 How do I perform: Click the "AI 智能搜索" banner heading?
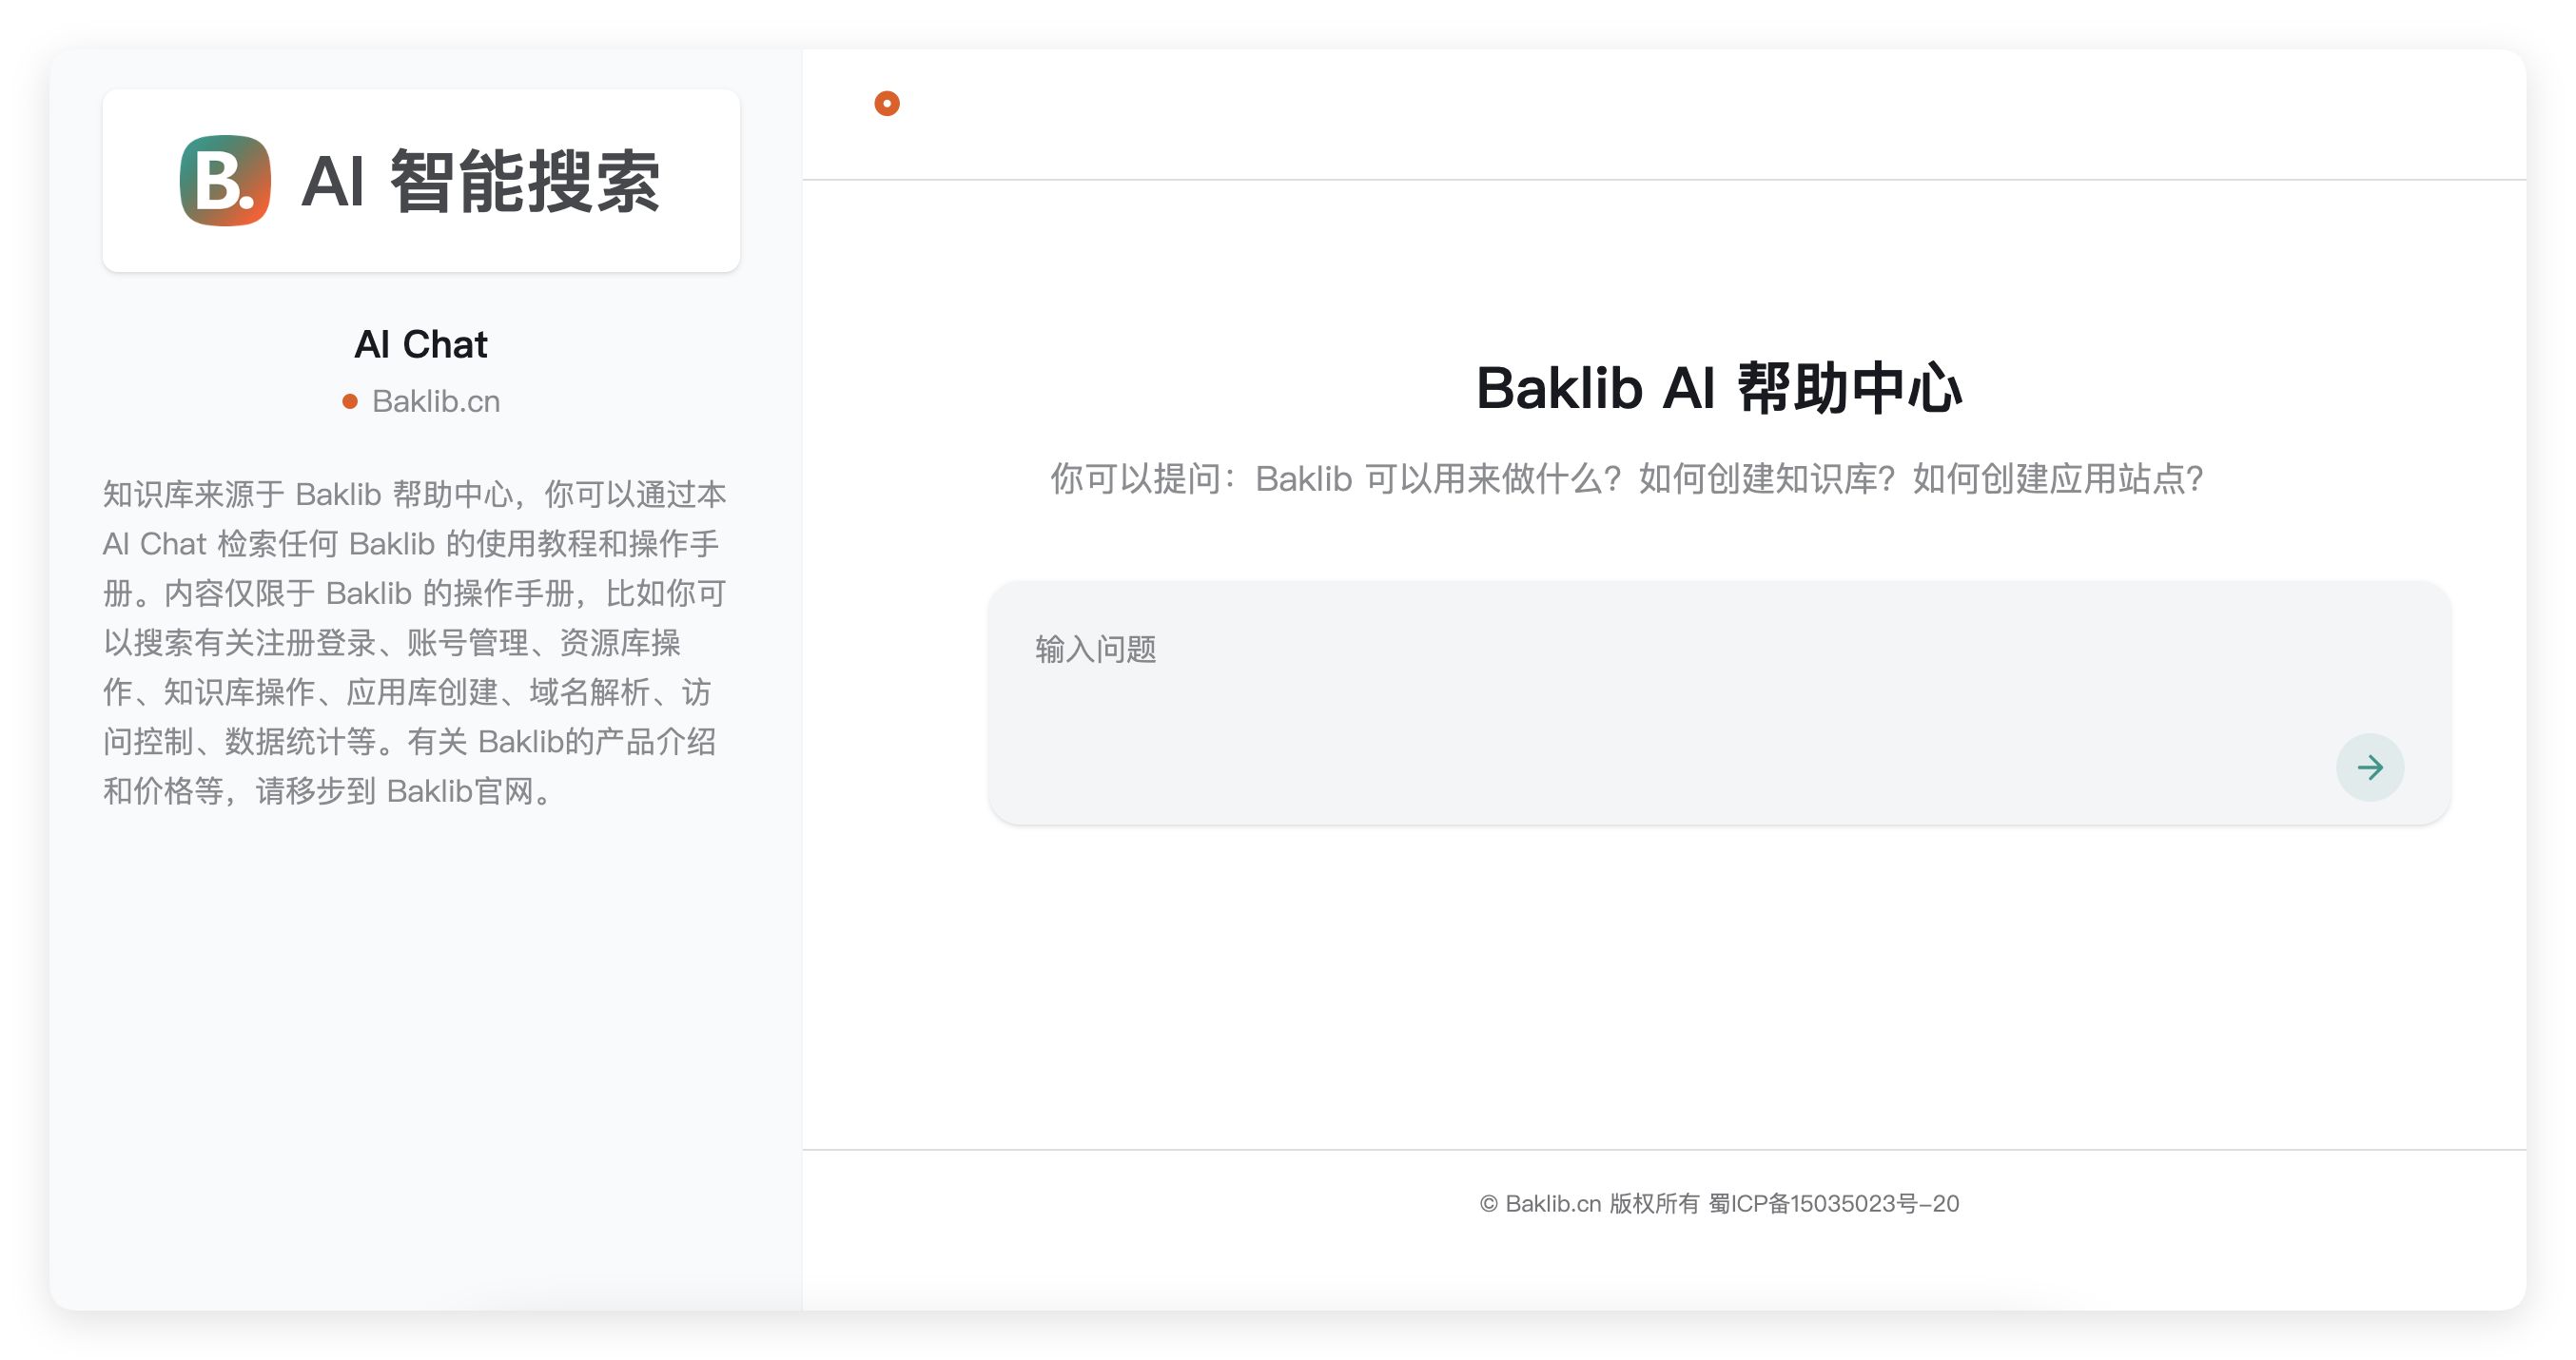point(480,181)
